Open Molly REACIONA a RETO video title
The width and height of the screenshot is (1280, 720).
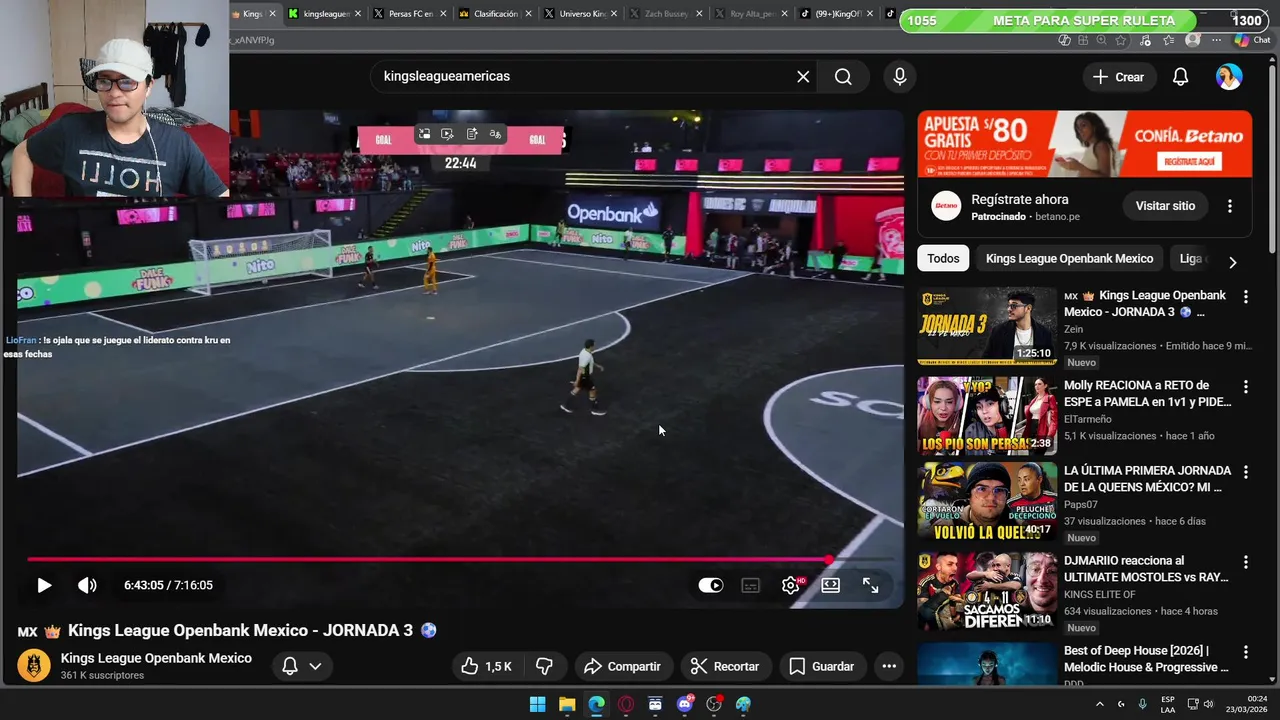[x=1147, y=393]
